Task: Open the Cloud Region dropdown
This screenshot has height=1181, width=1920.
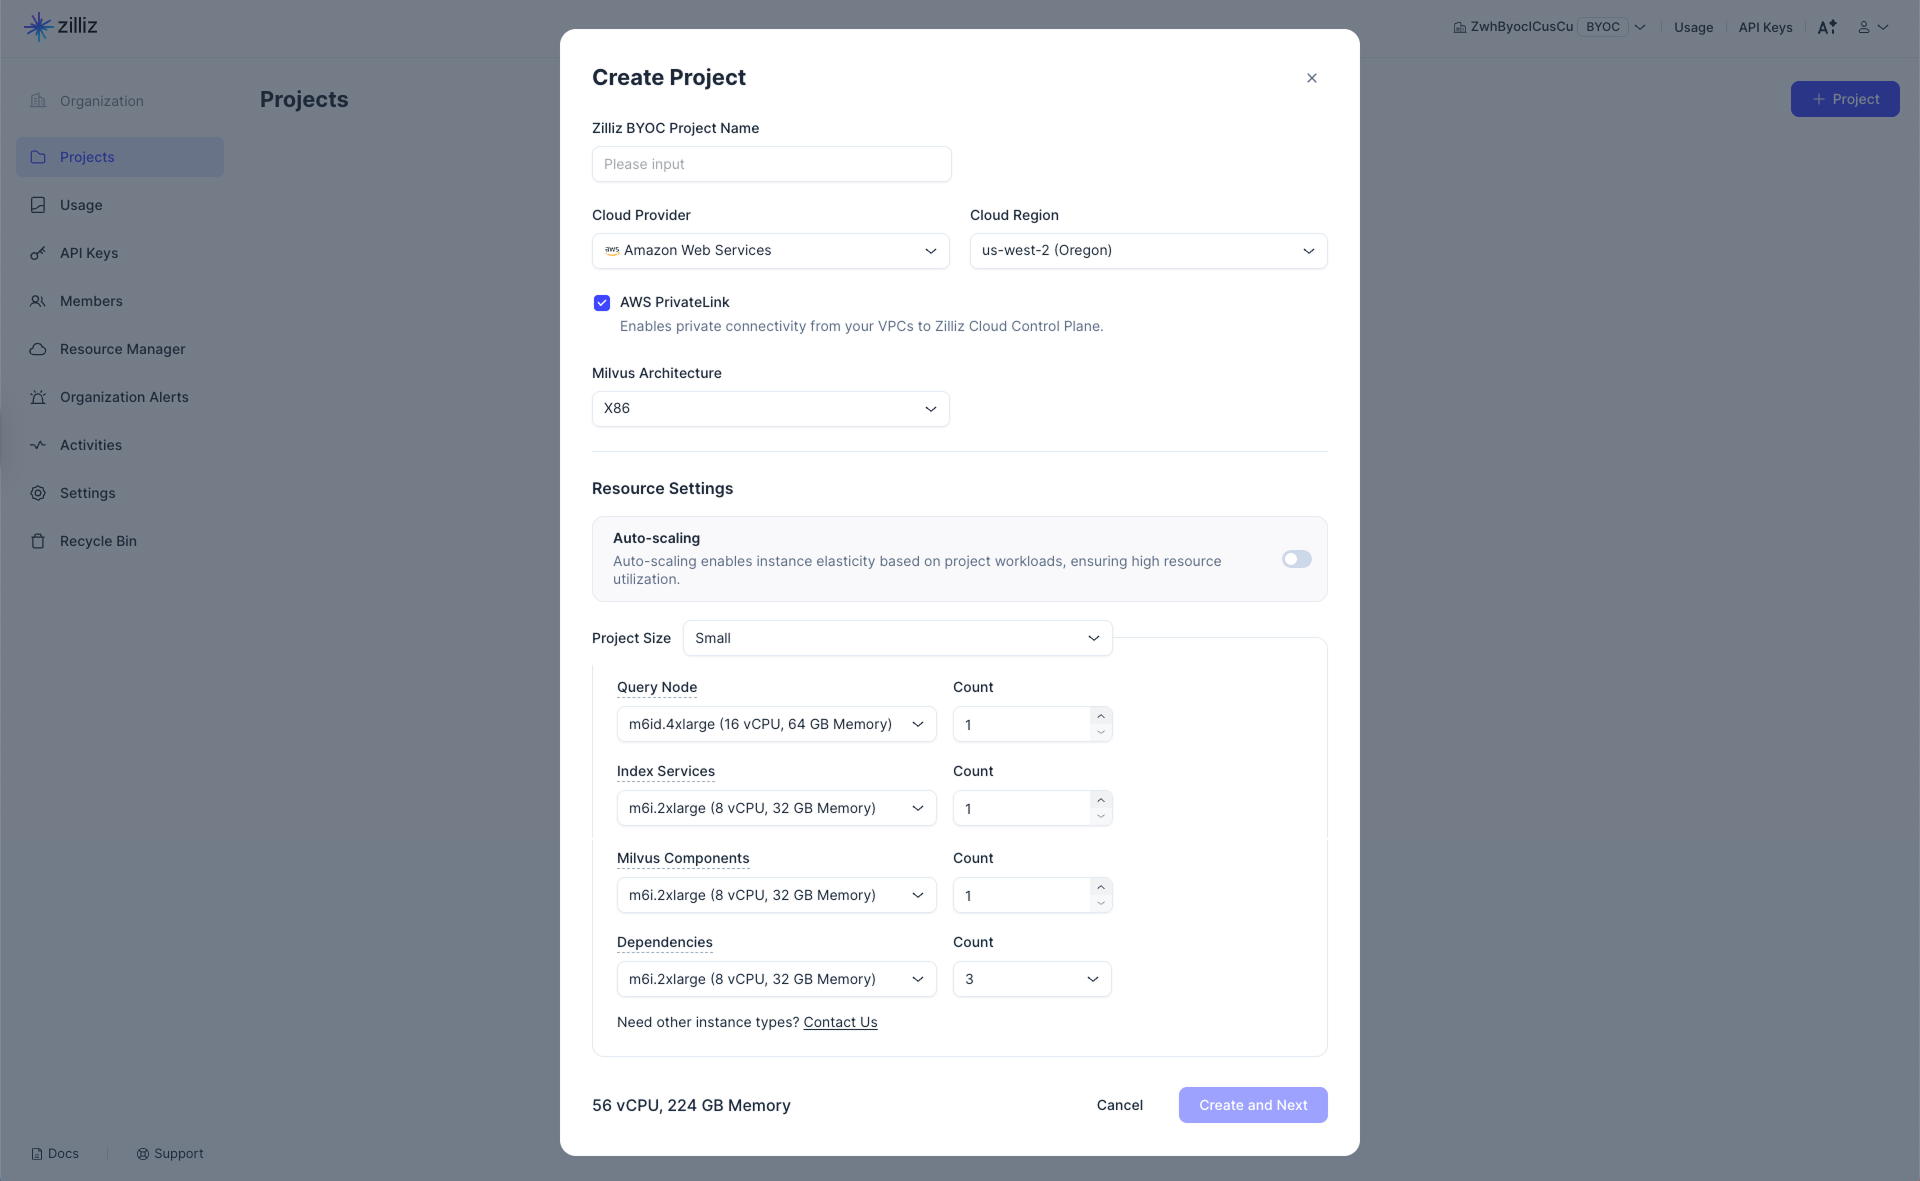Action: click(x=1148, y=251)
